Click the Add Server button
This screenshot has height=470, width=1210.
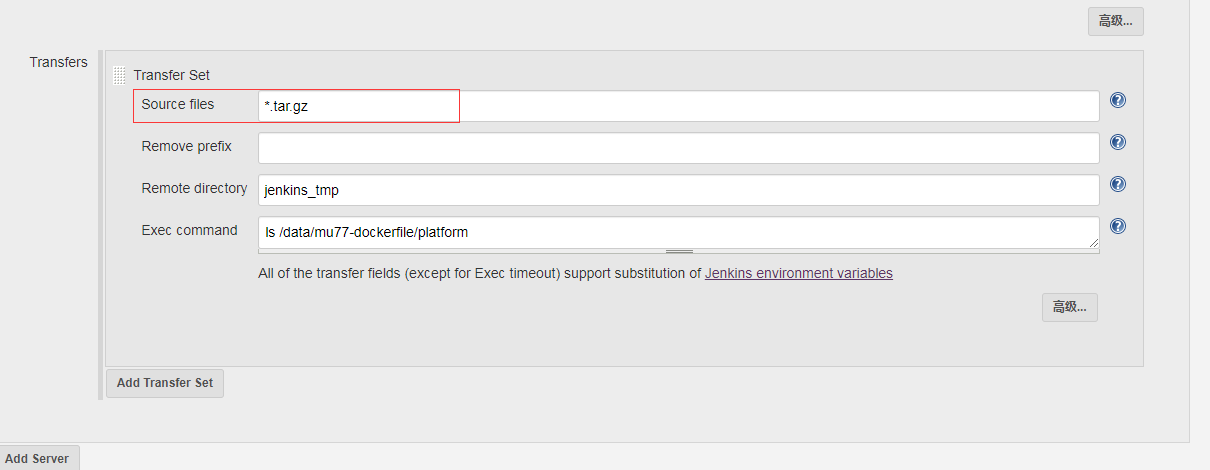click(x=38, y=459)
